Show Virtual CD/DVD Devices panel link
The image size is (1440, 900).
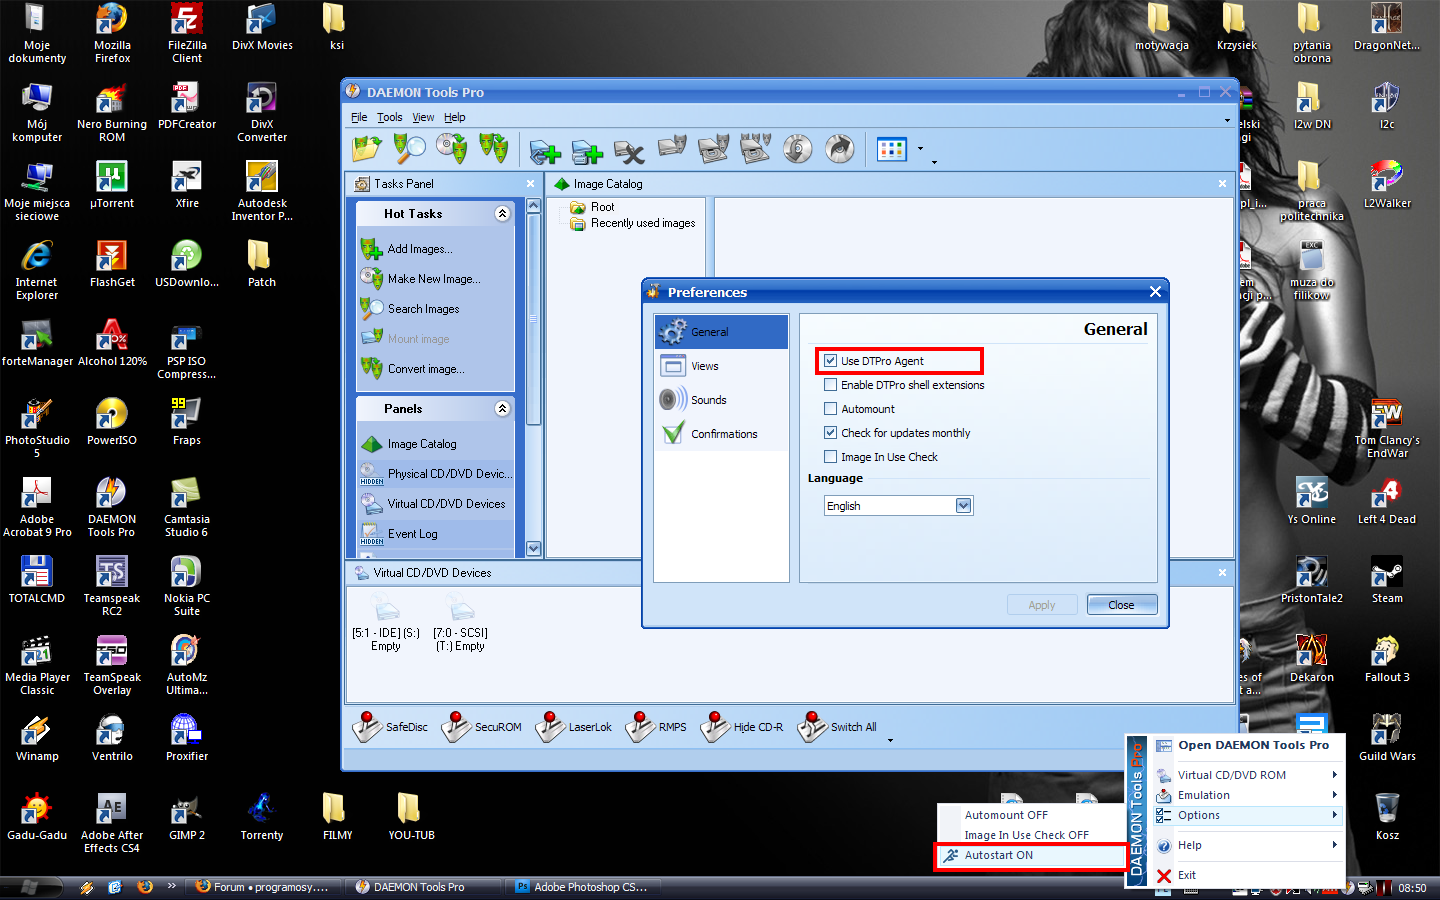click(446, 504)
